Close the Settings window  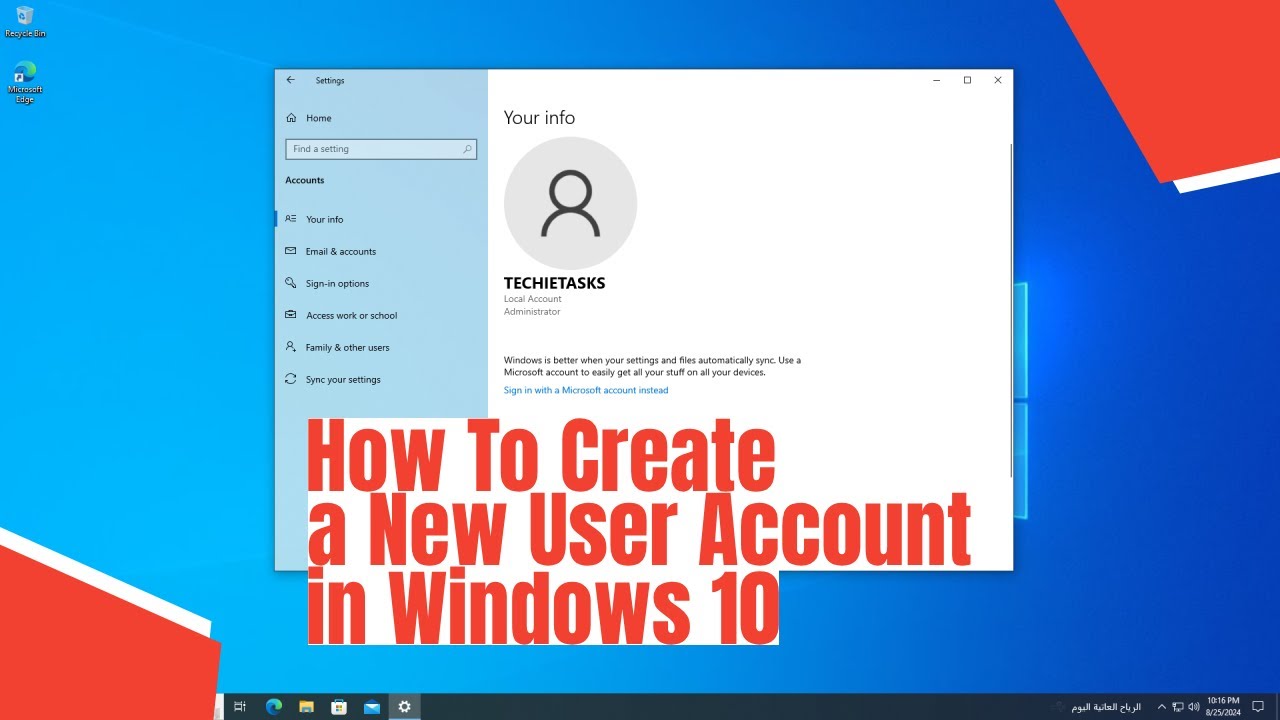pos(998,80)
